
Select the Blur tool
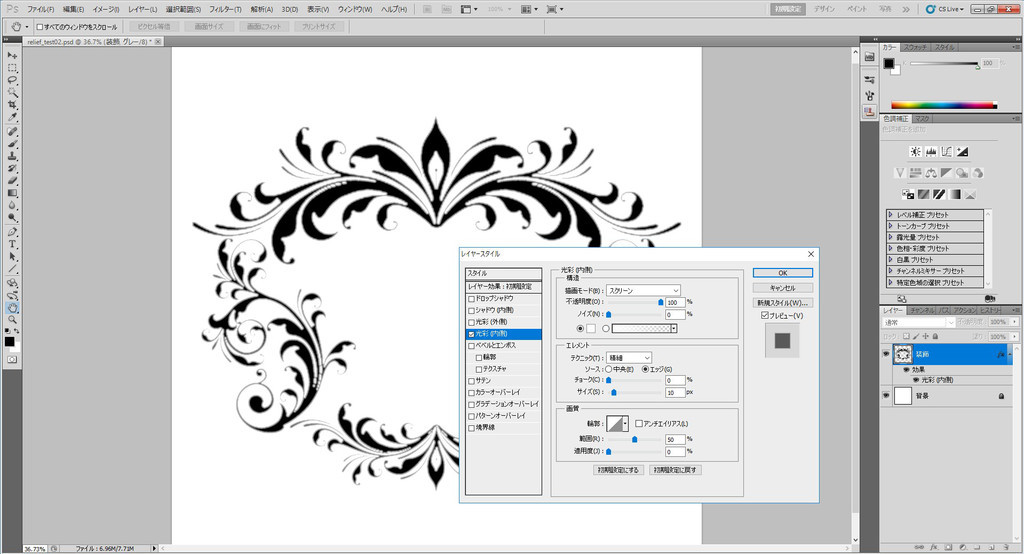click(12, 206)
